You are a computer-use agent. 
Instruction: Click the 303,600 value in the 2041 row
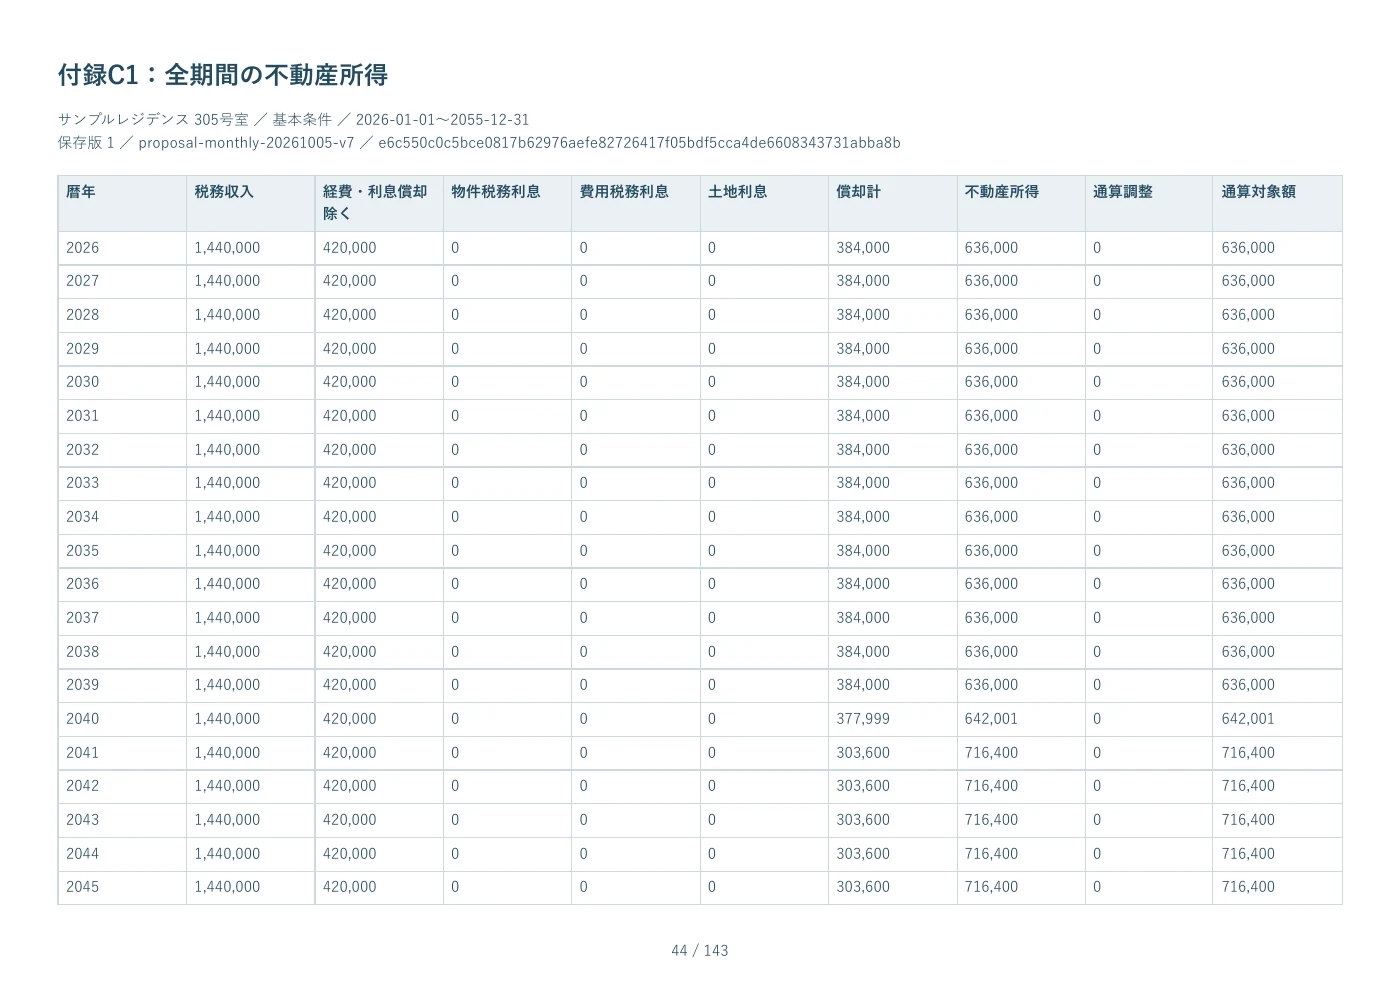[893, 753]
